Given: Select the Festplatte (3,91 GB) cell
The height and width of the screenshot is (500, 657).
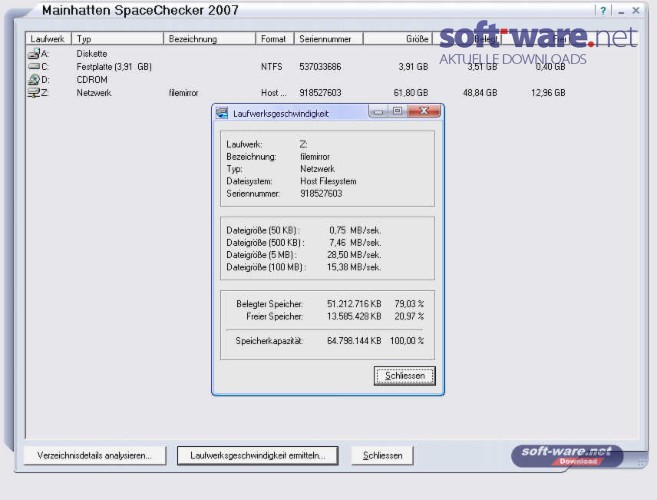Looking at the screenshot, I should tap(114, 67).
